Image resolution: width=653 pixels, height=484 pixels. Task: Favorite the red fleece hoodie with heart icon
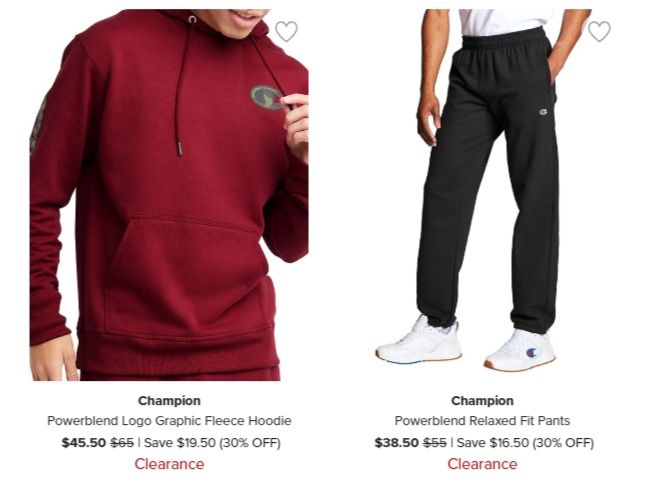pos(287,31)
